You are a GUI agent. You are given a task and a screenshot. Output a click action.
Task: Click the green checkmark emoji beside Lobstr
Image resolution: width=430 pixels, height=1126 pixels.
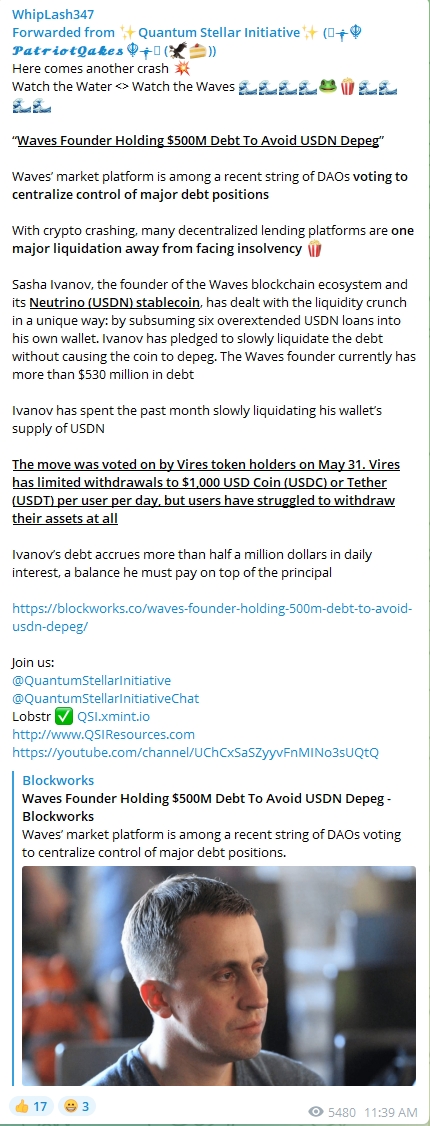pyautogui.click(x=64, y=716)
